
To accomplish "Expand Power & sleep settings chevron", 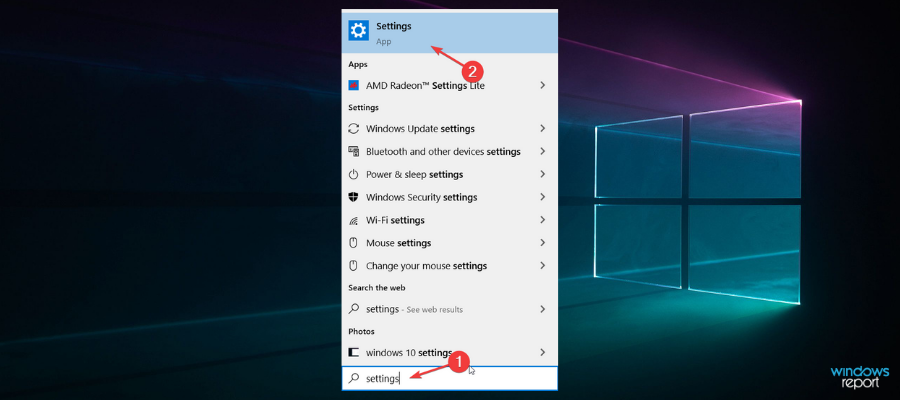I will click(542, 174).
